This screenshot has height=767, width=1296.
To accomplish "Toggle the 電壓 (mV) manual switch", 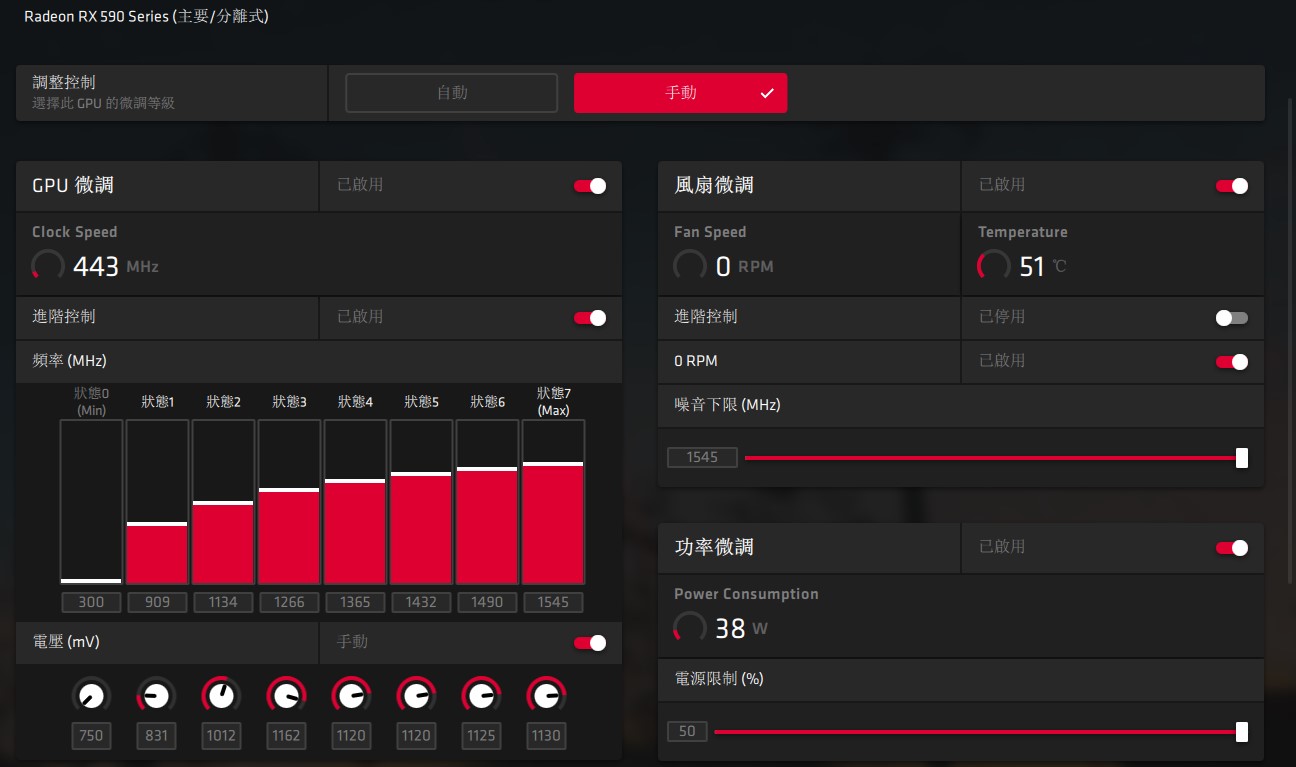I will click(590, 643).
